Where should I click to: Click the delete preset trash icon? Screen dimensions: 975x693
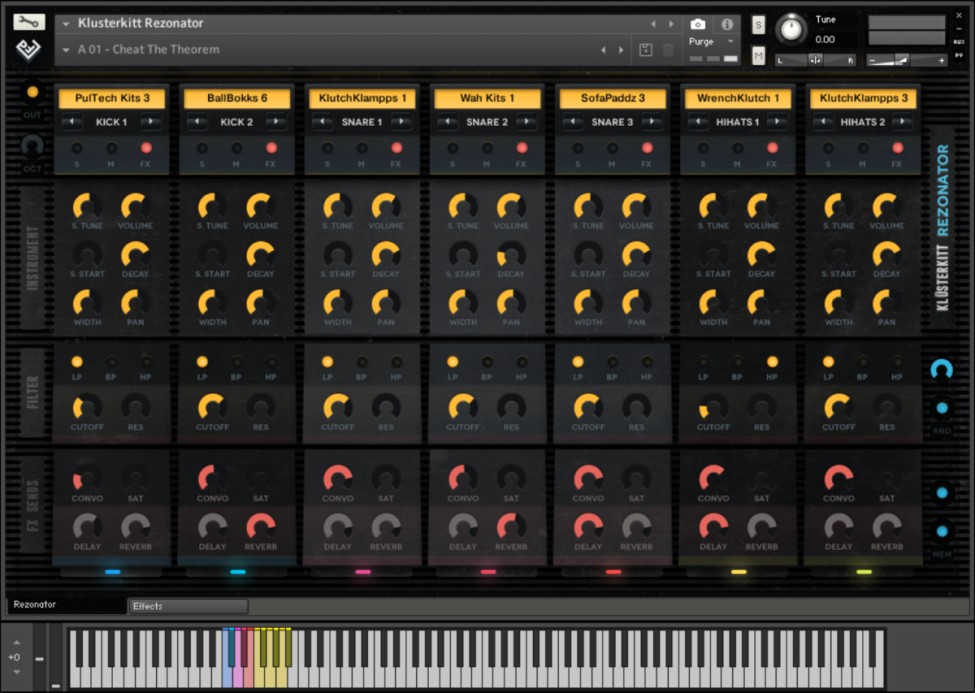(668, 50)
